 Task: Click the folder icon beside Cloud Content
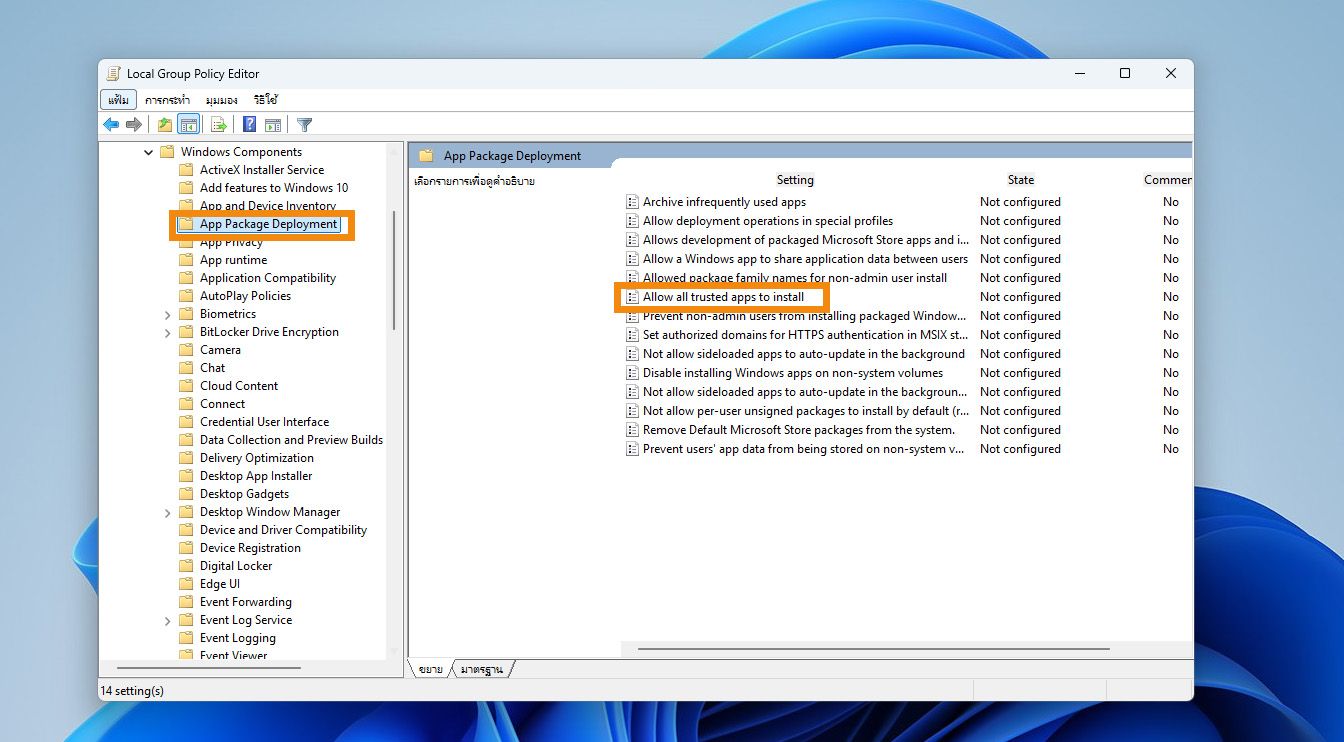pos(186,386)
